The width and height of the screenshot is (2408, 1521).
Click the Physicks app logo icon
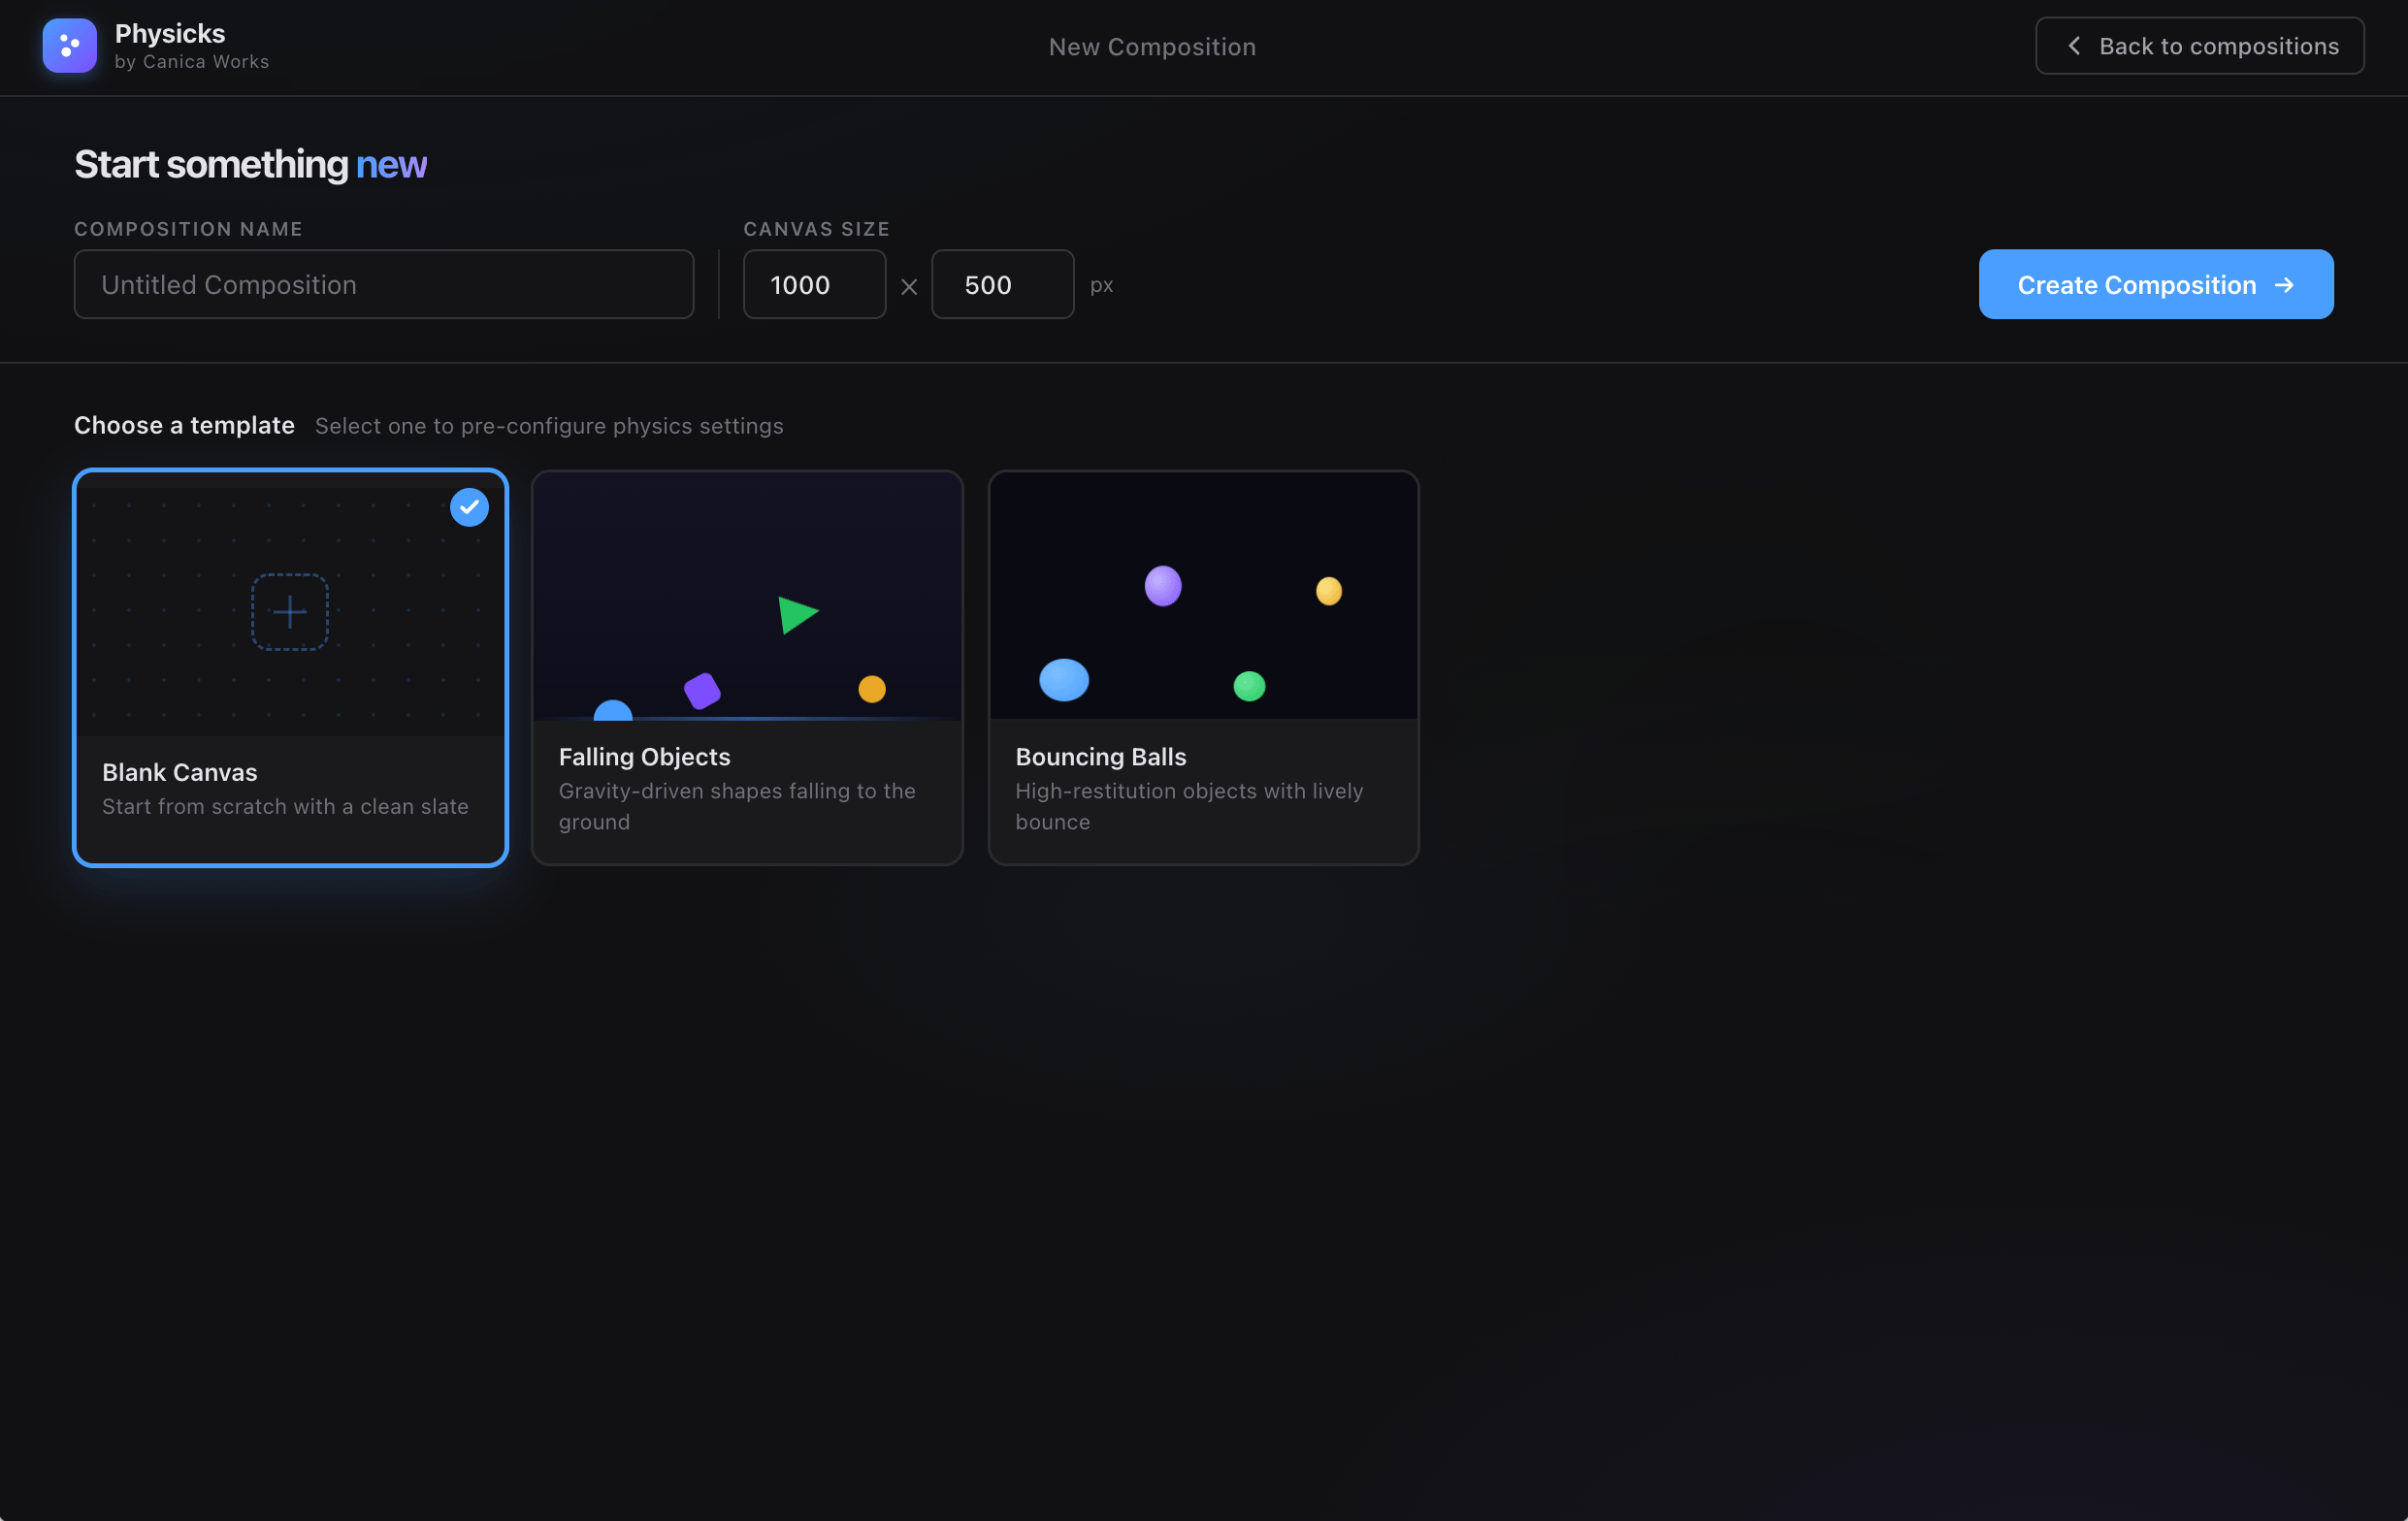69,46
